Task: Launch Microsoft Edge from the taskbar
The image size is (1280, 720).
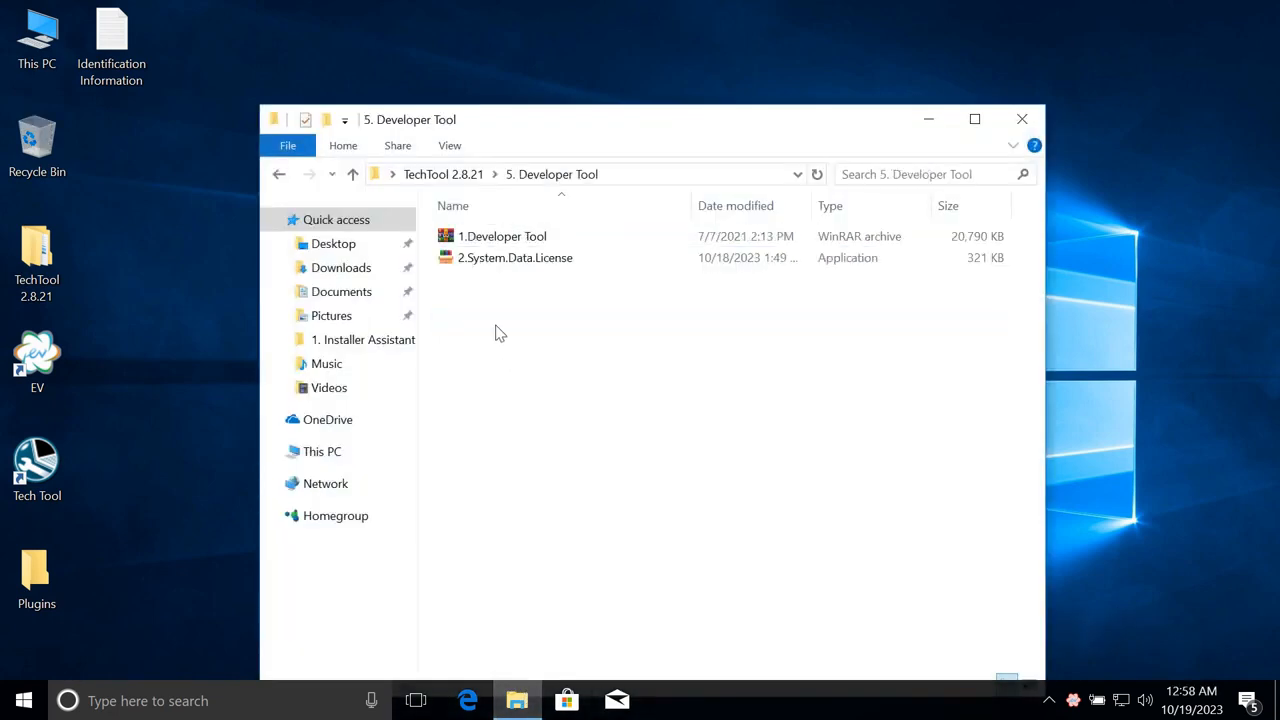Action: pyautogui.click(x=467, y=700)
